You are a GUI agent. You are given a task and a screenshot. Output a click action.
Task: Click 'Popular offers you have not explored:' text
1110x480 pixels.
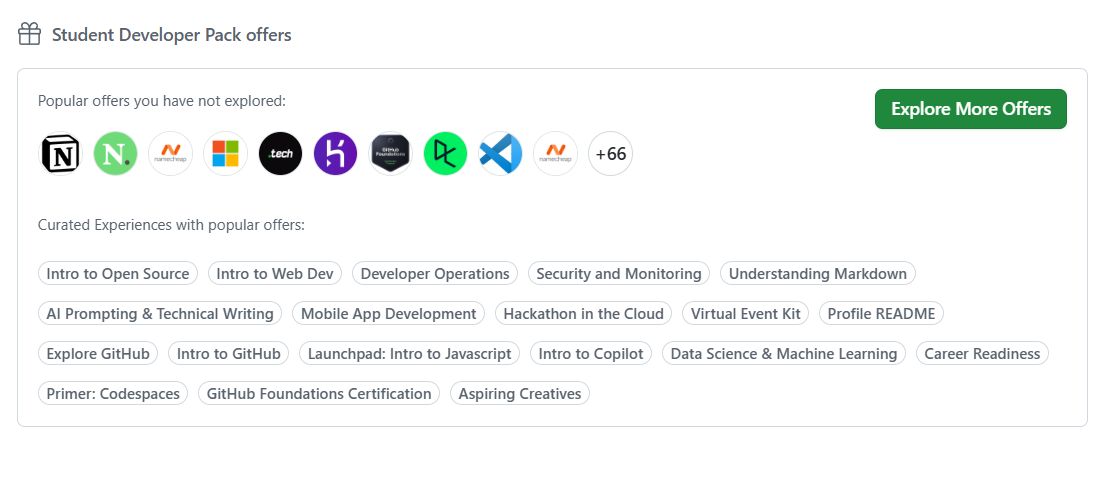click(x=162, y=101)
